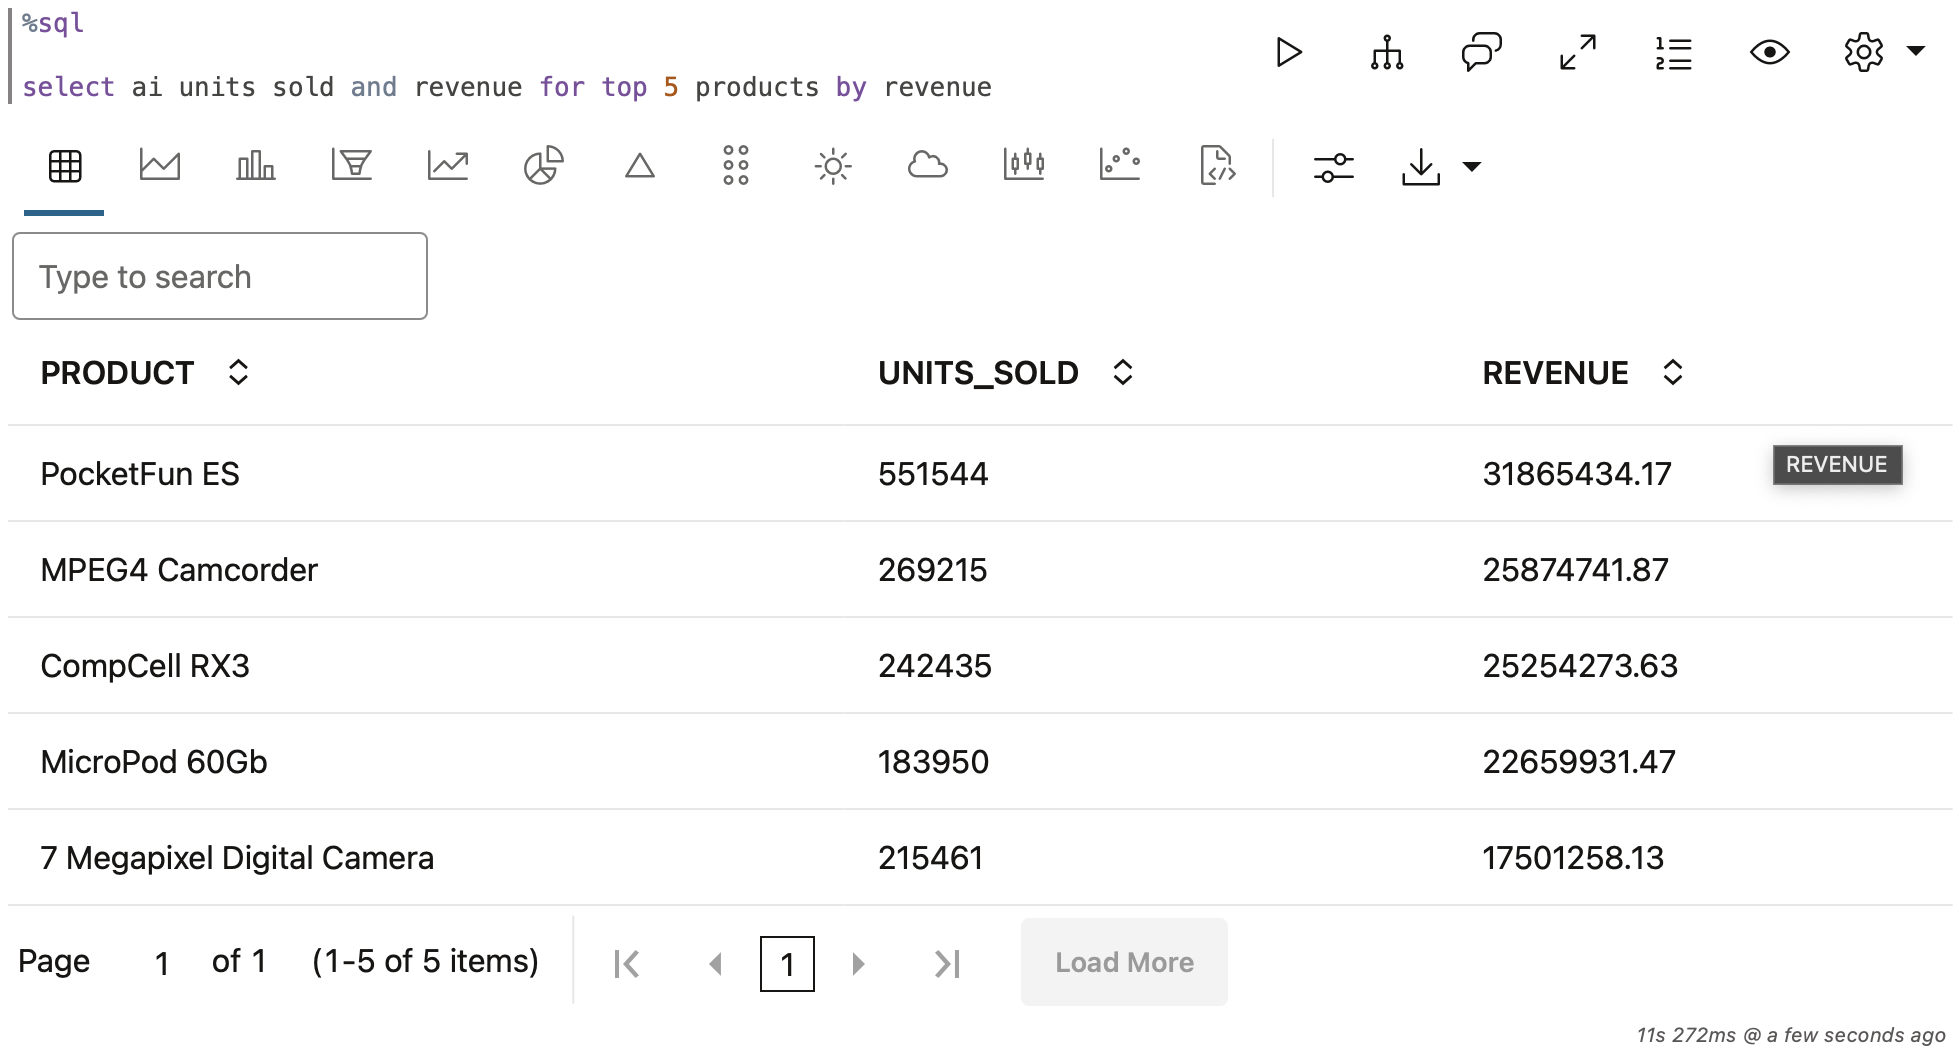
Task: Switch to table view
Action: (65, 166)
